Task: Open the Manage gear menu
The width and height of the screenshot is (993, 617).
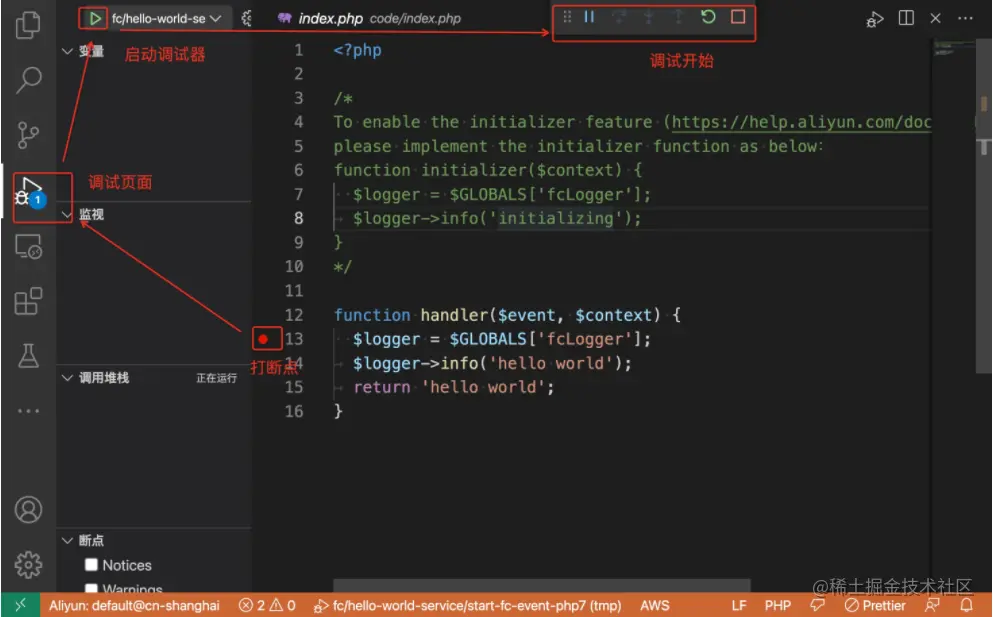Action: (28, 564)
